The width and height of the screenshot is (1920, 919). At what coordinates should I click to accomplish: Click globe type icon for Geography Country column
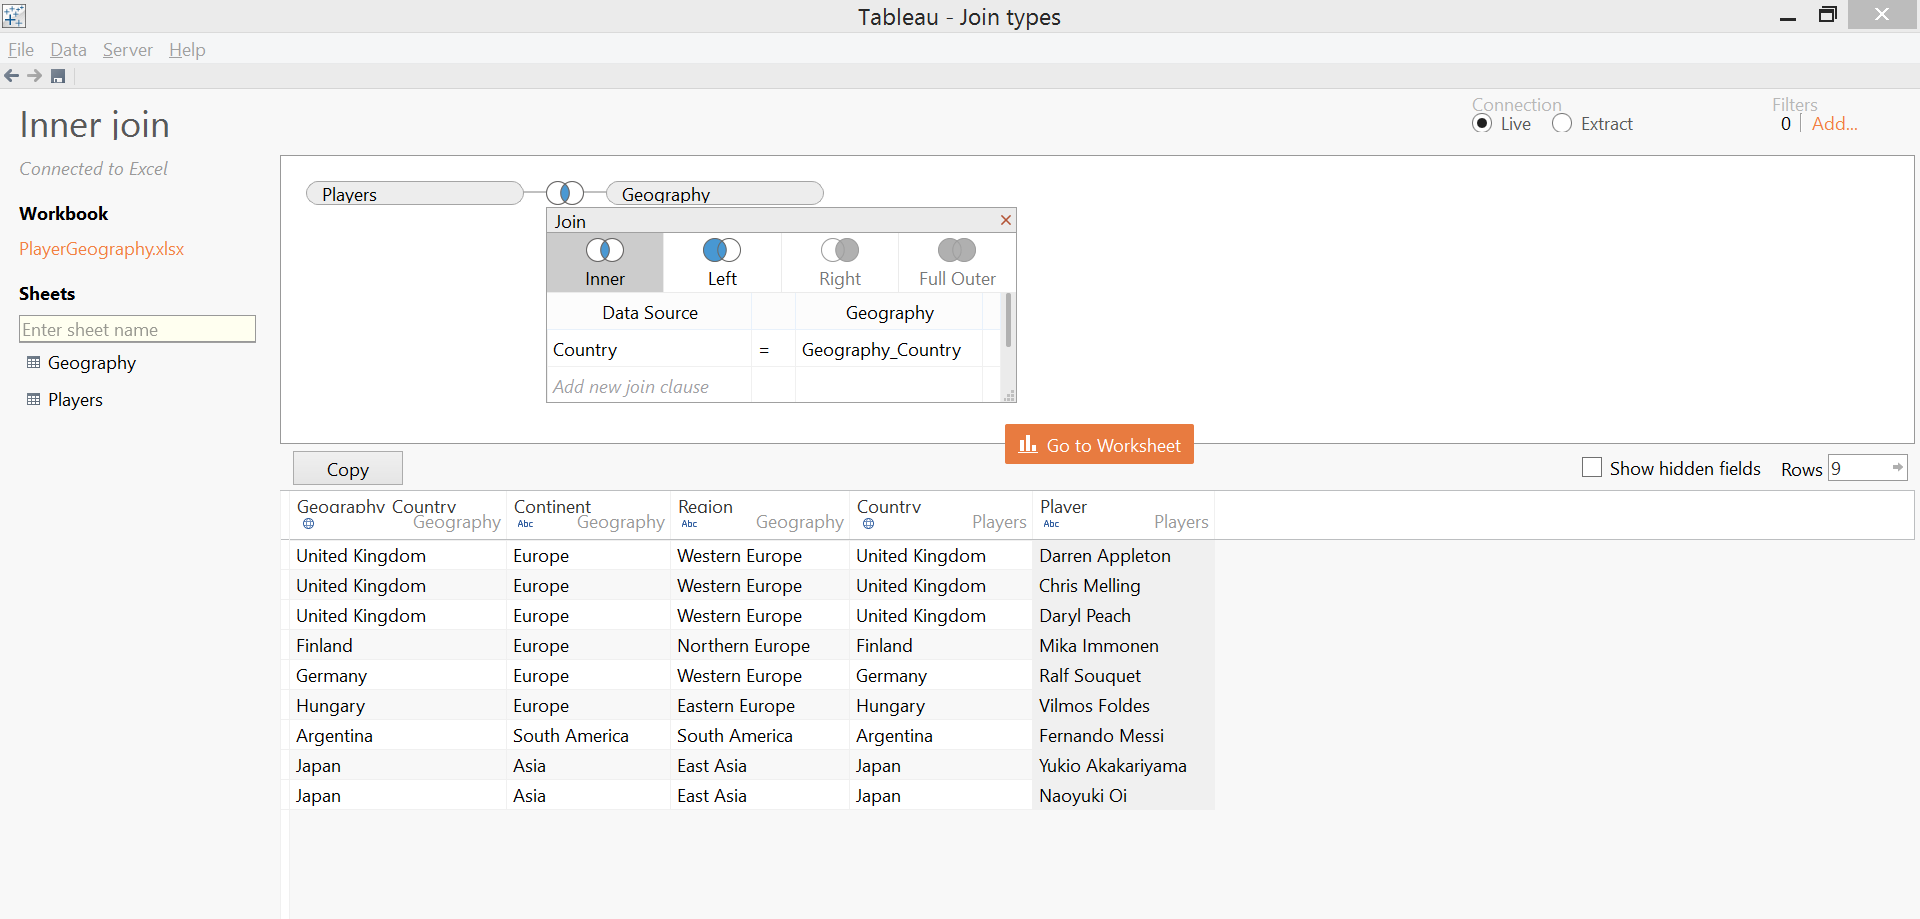[308, 524]
